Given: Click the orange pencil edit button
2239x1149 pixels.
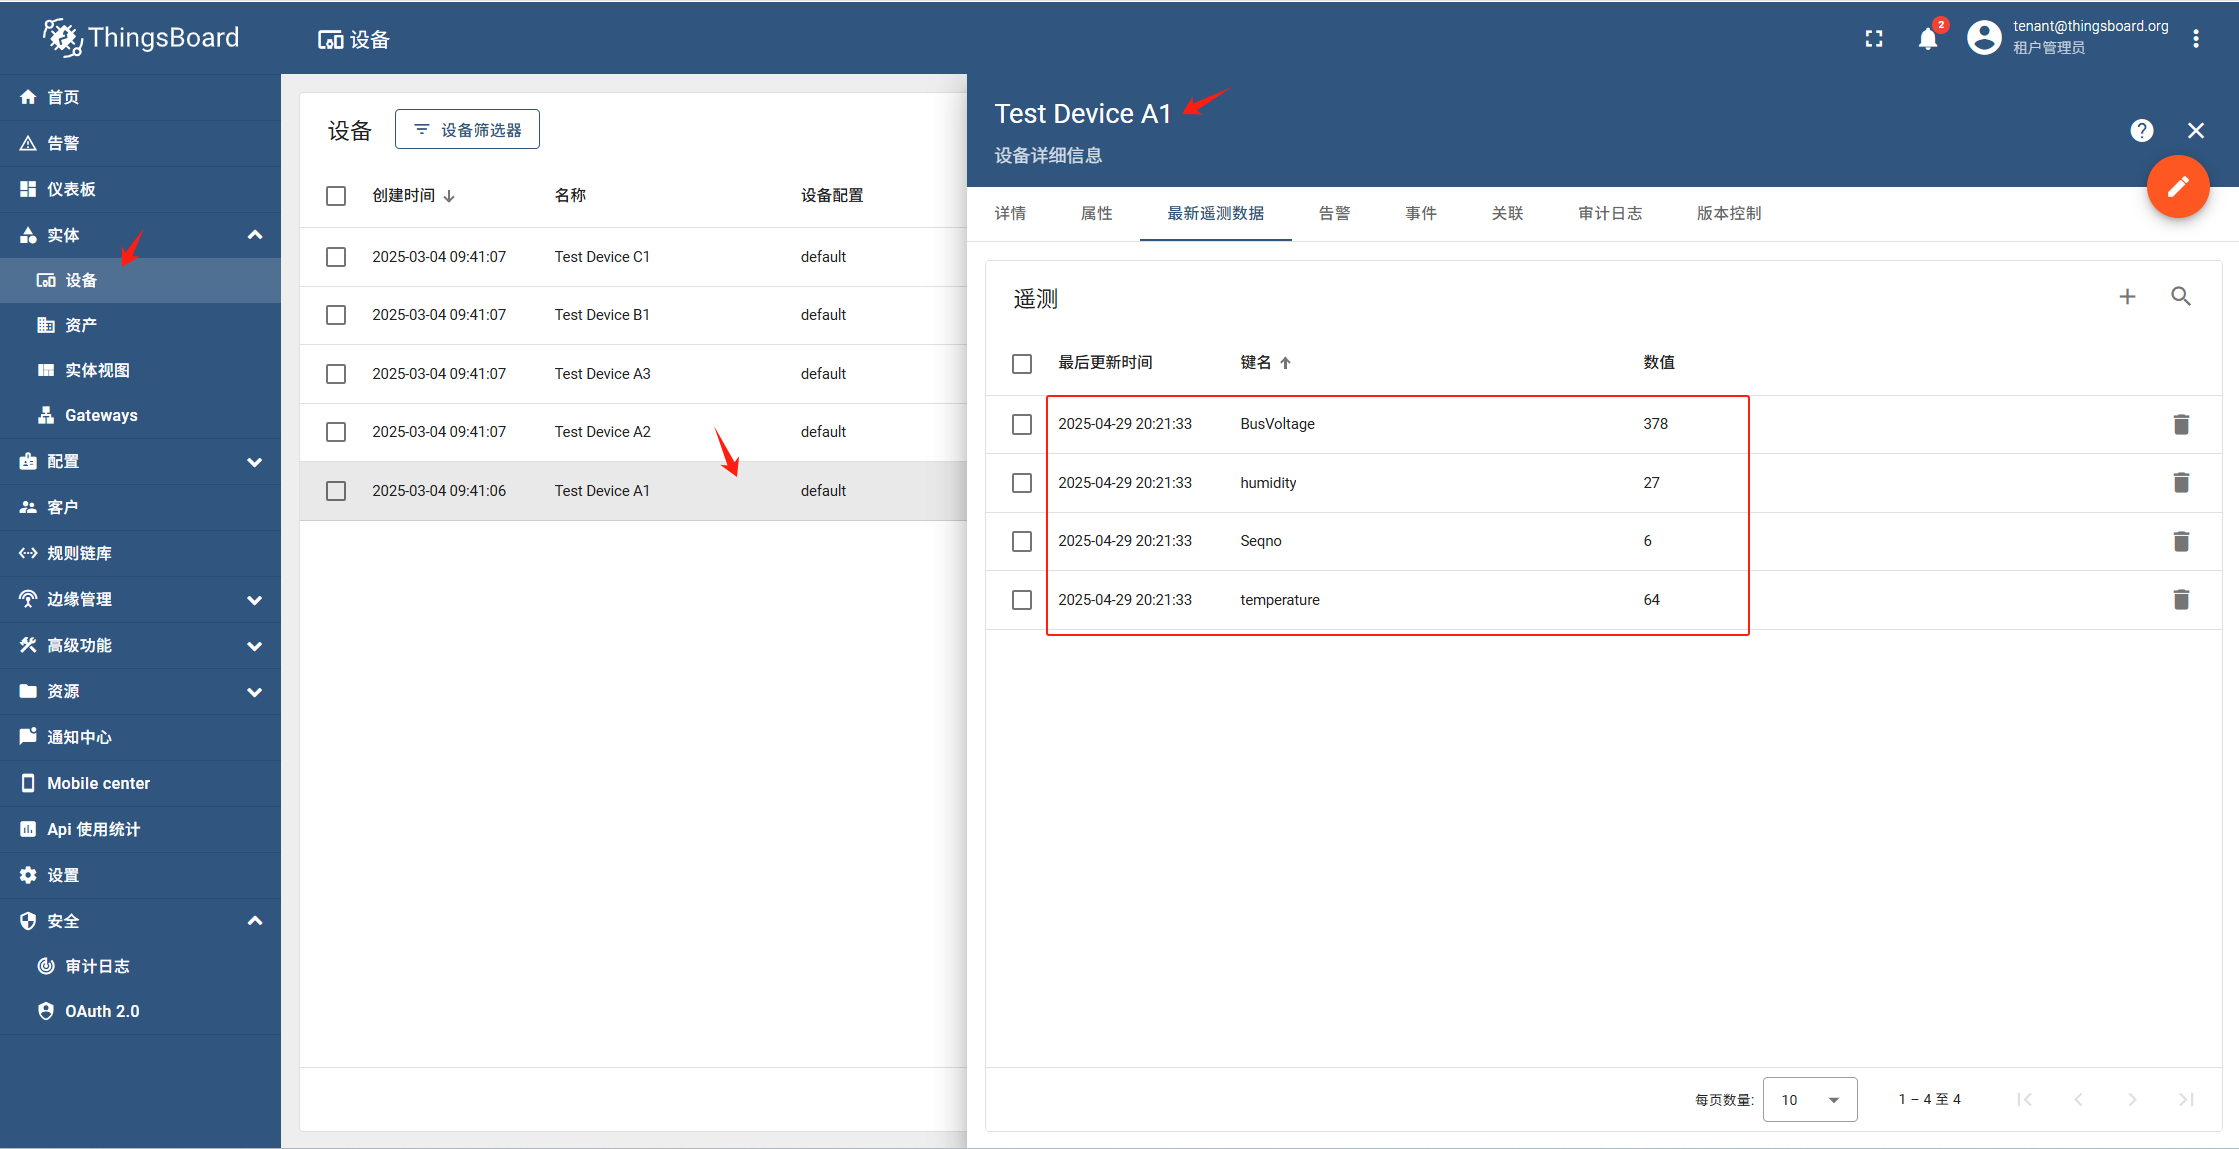Looking at the screenshot, I should click(x=2177, y=187).
